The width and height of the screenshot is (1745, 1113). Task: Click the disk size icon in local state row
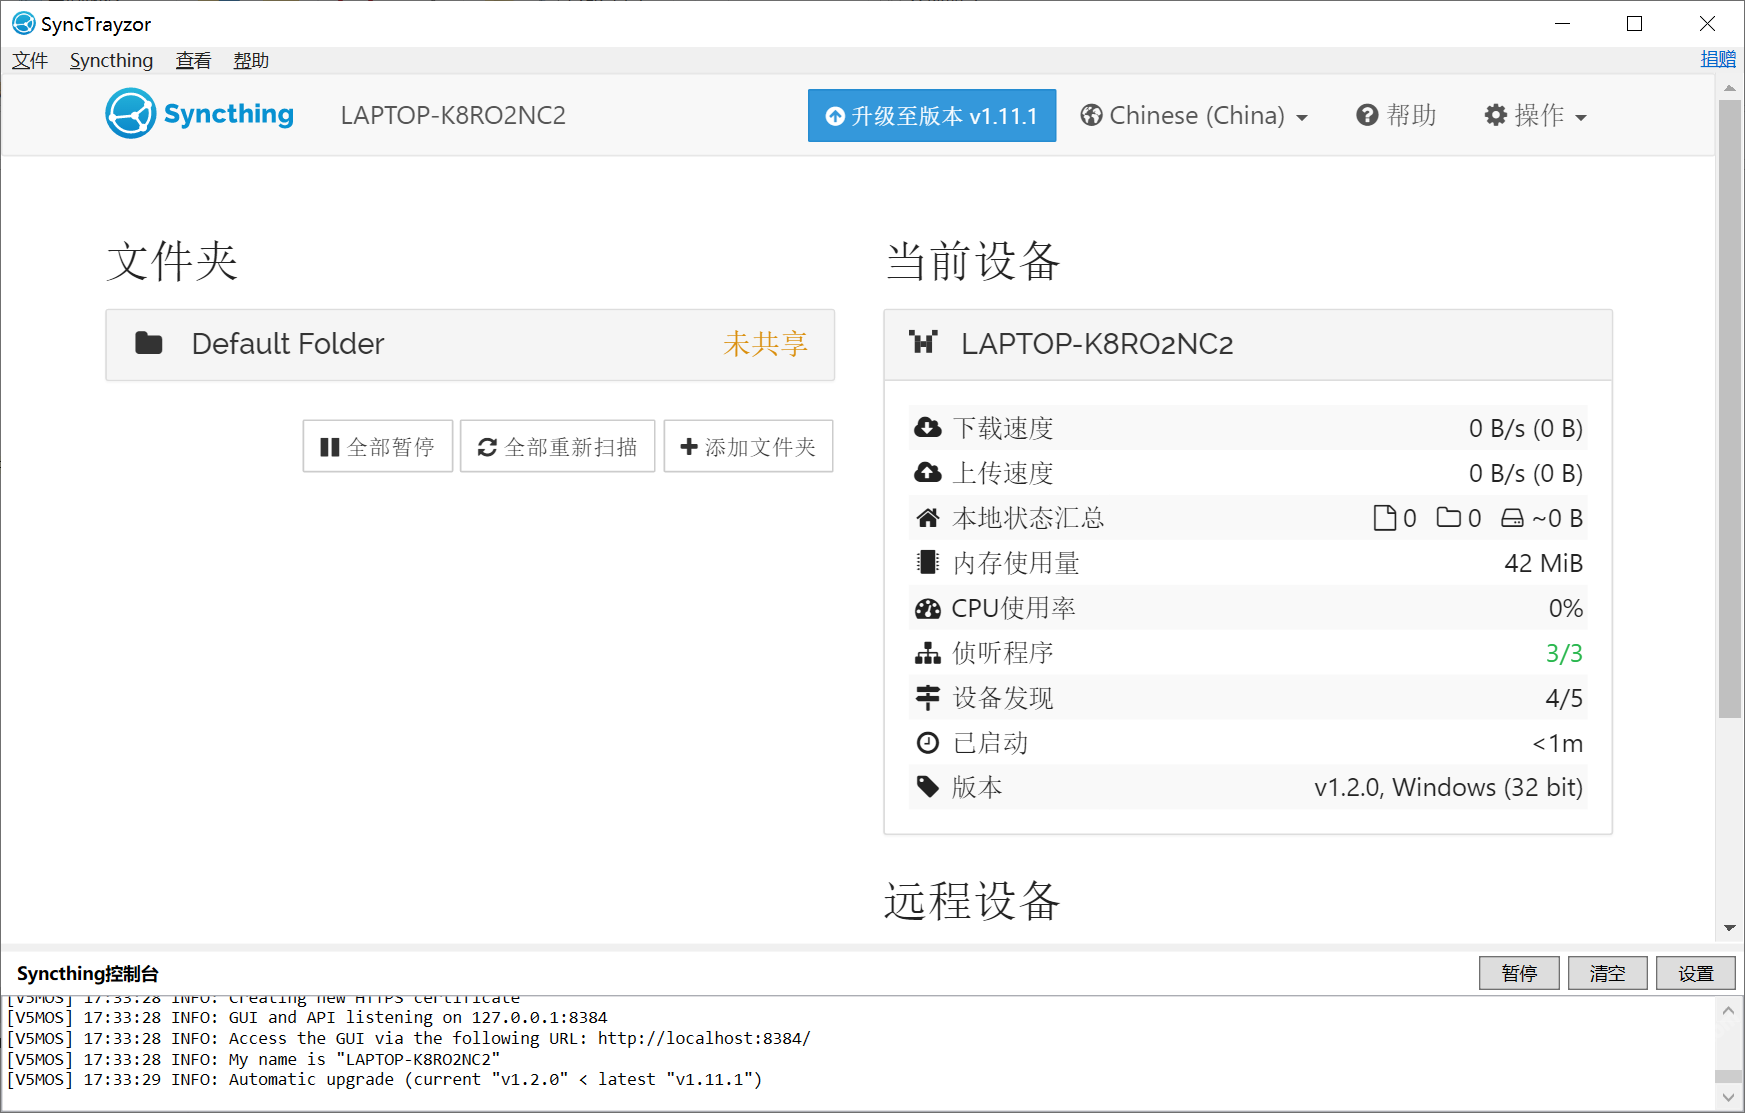pyautogui.click(x=1512, y=518)
